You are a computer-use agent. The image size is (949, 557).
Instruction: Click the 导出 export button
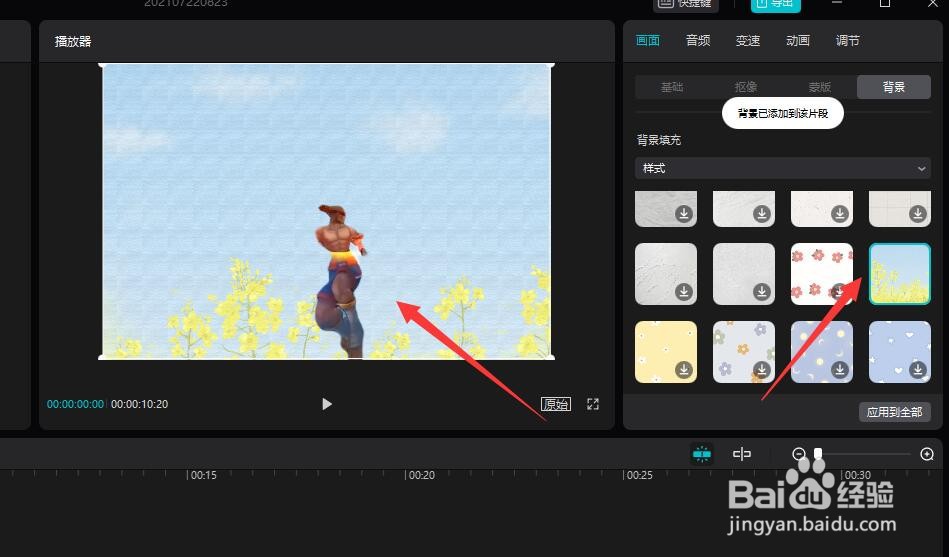pyautogui.click(x=776, y=4)
